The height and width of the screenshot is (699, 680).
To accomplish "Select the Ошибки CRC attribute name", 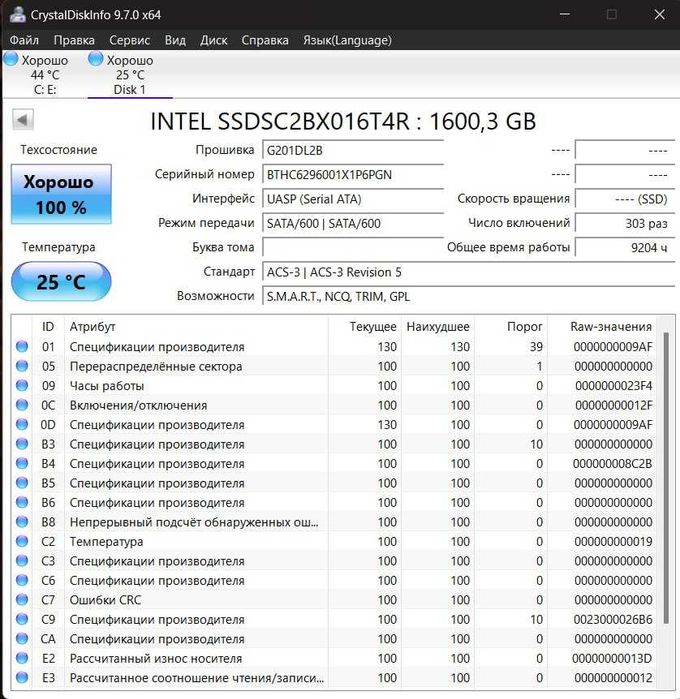I will 105,600.
